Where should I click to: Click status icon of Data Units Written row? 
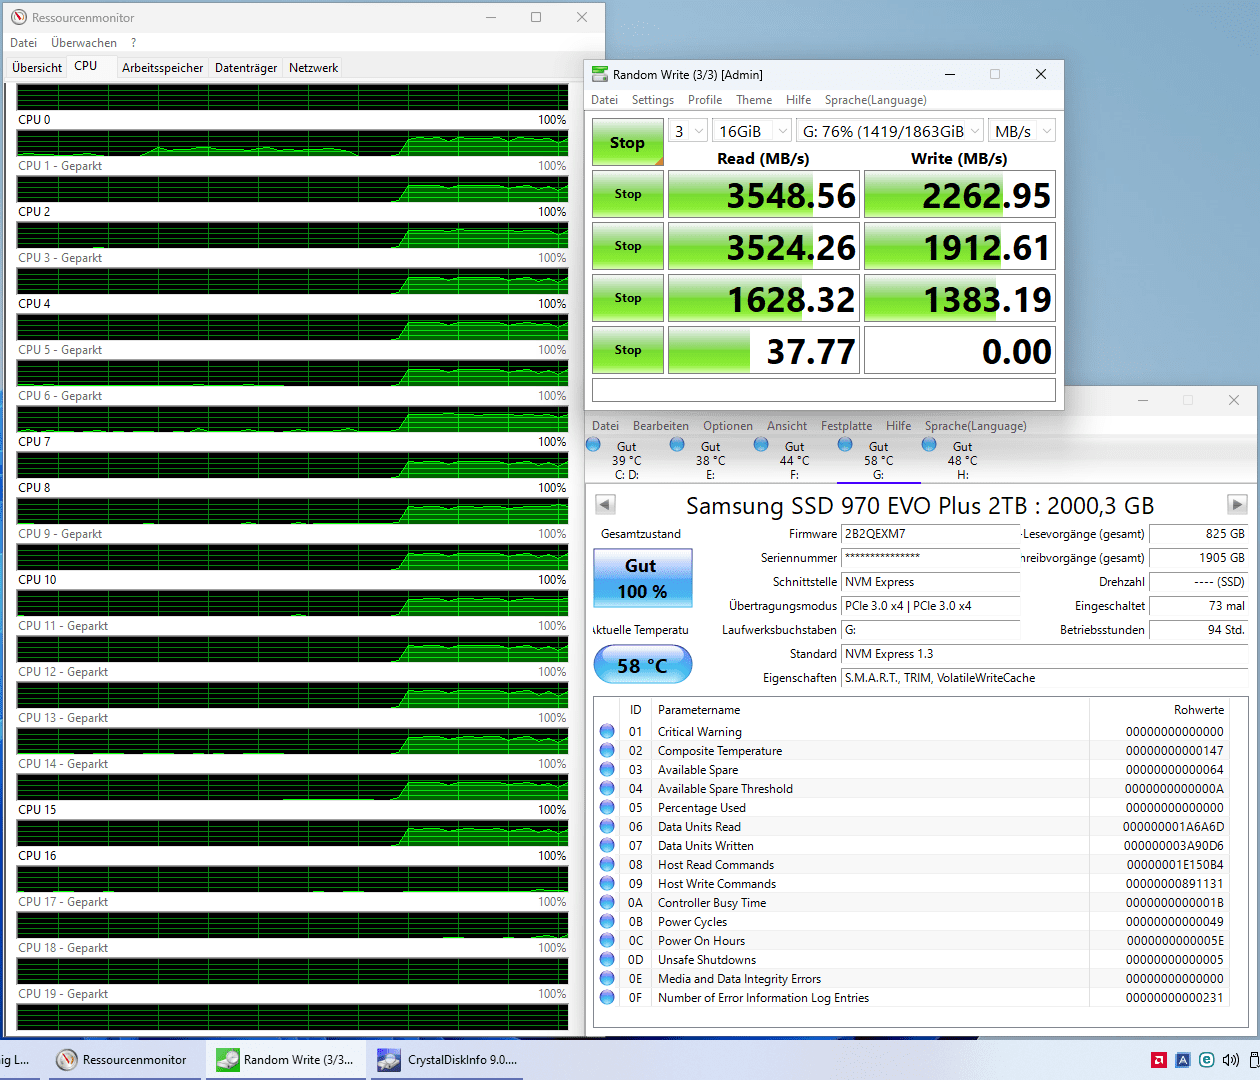(607, 845)
